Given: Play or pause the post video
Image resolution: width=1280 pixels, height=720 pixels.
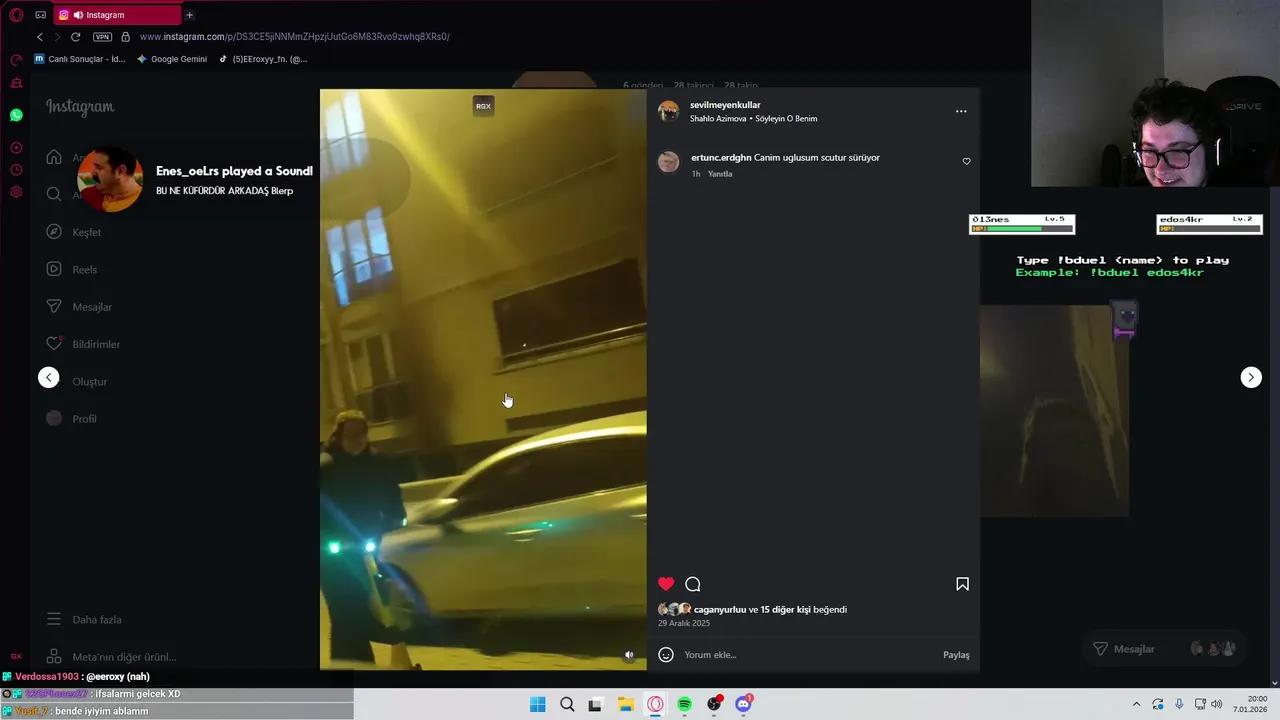Looking at the screenshot, I should (483, 379).
